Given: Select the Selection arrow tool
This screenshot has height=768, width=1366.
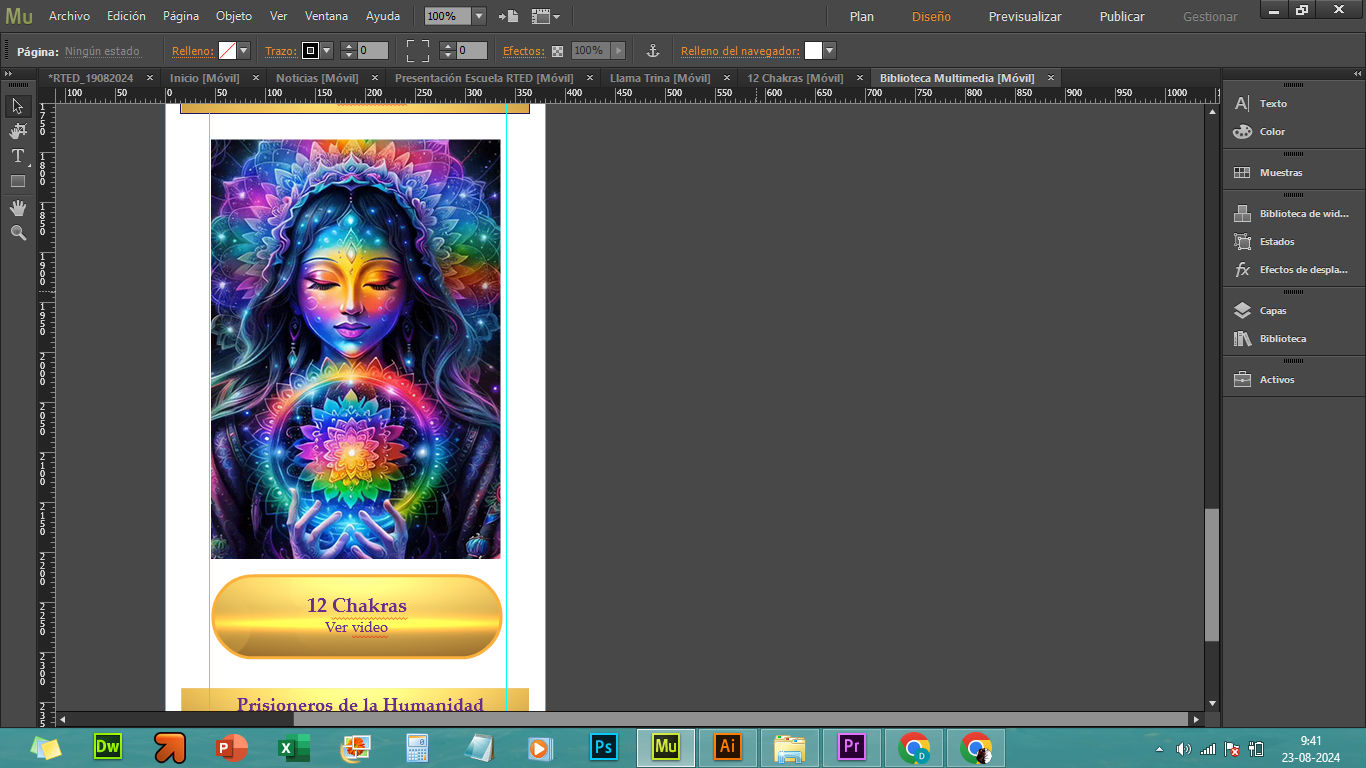Looking at the screenshot, I should 17,106.
